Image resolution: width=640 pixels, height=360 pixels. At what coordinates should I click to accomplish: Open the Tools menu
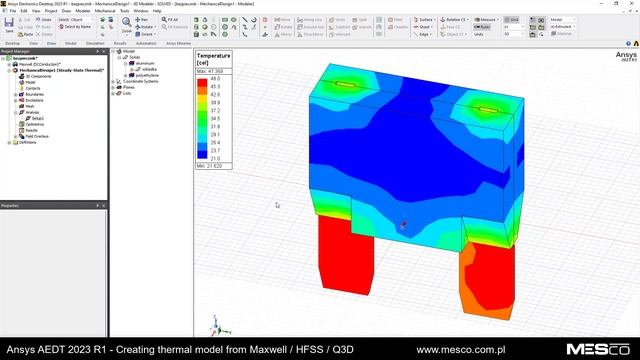pos(124,11)
